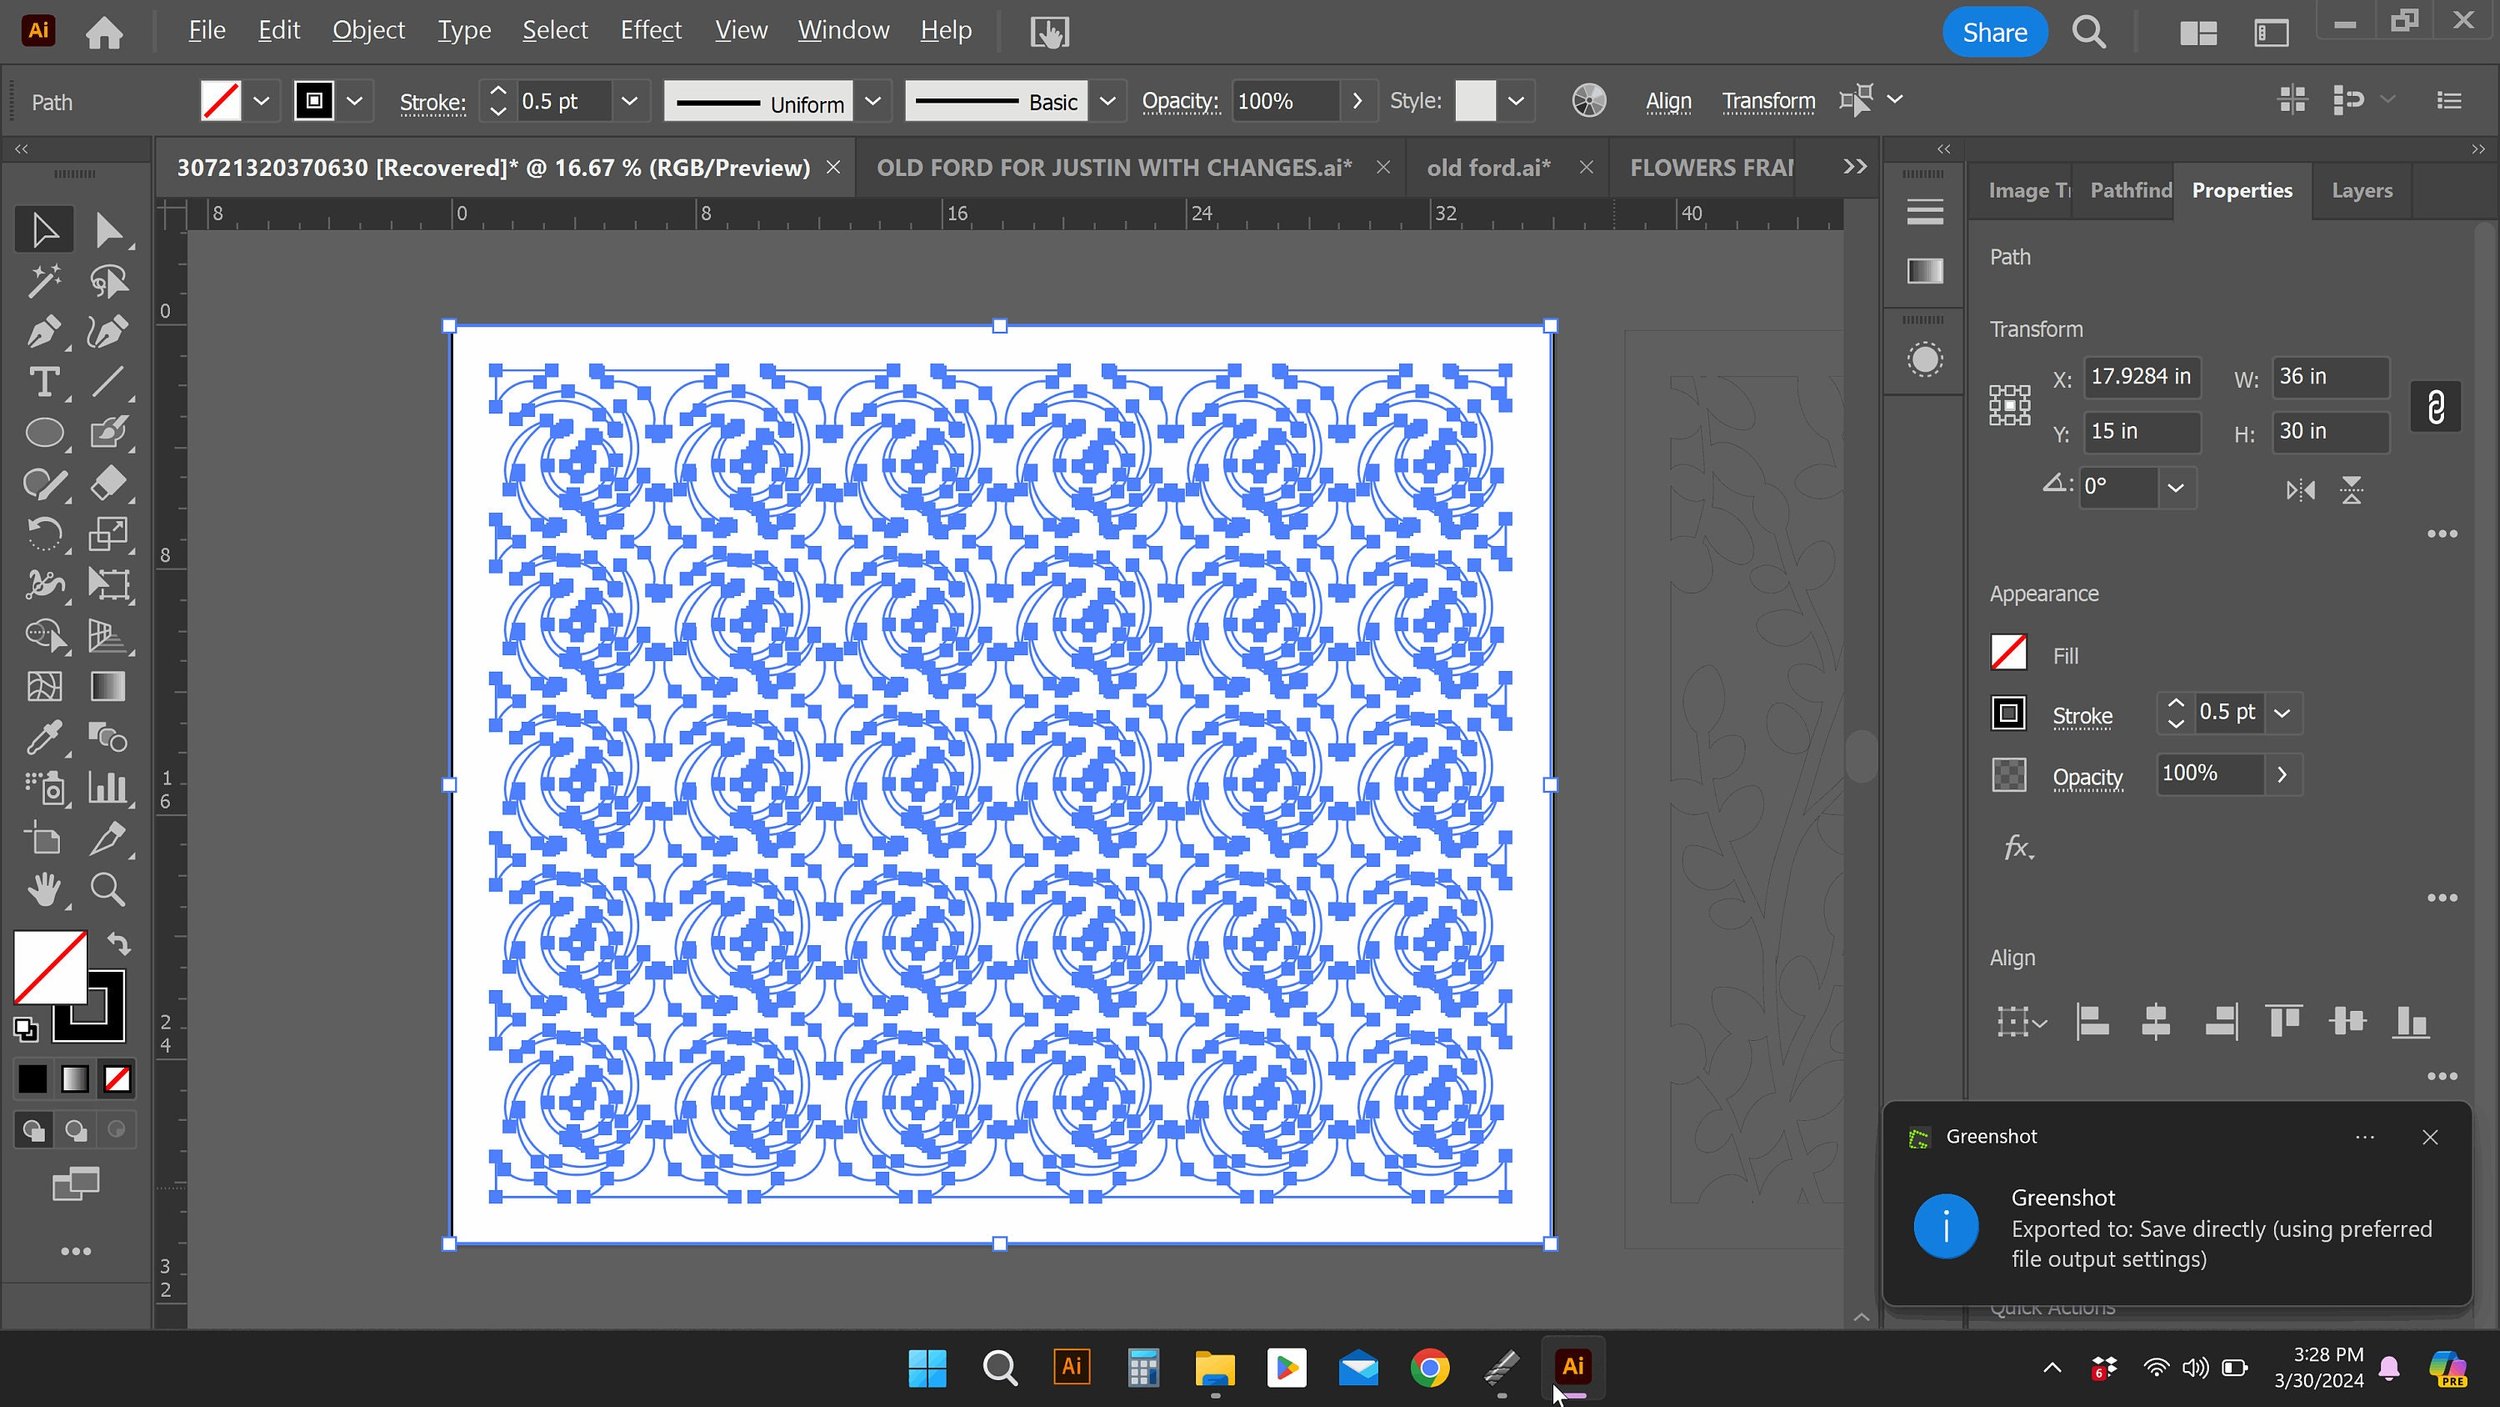2500x1407 pixels.
Task: Select the Lasso tool
Action: click(x=107, y=281)
